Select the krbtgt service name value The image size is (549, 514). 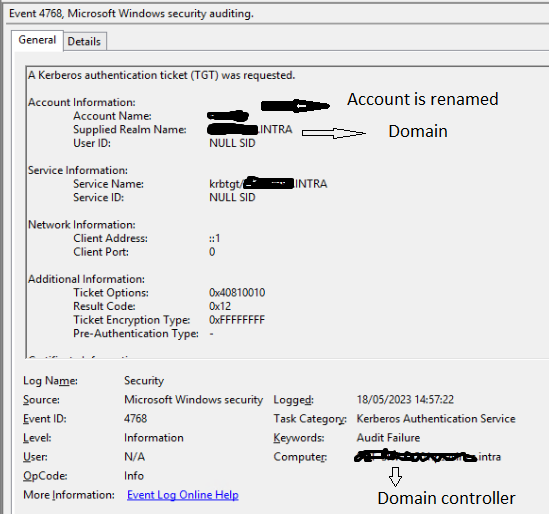pos(268,184)
